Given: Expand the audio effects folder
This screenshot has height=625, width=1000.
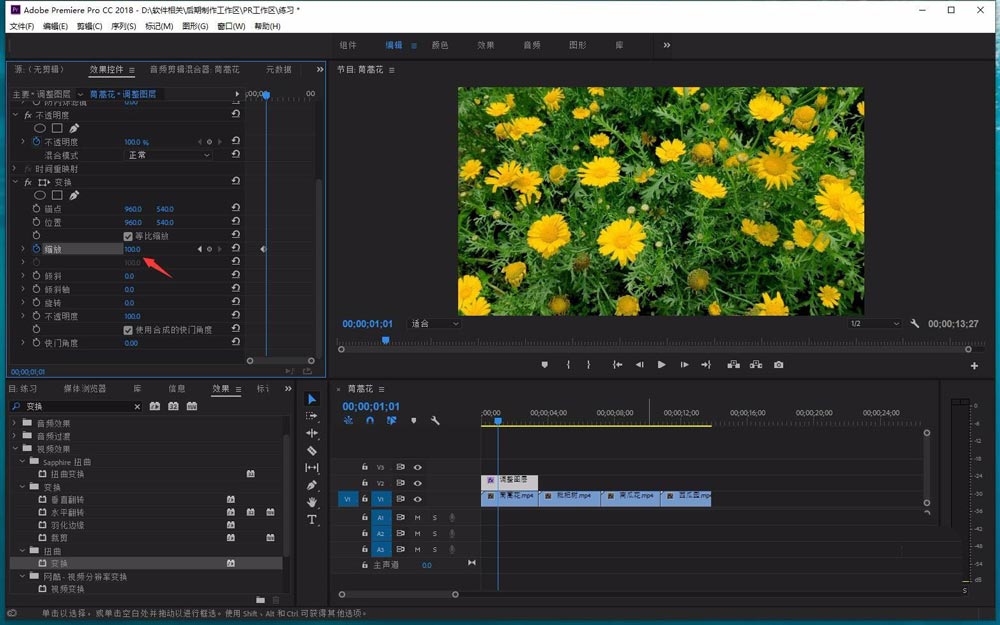Looking at the screenshot, I should click(15, 423).
